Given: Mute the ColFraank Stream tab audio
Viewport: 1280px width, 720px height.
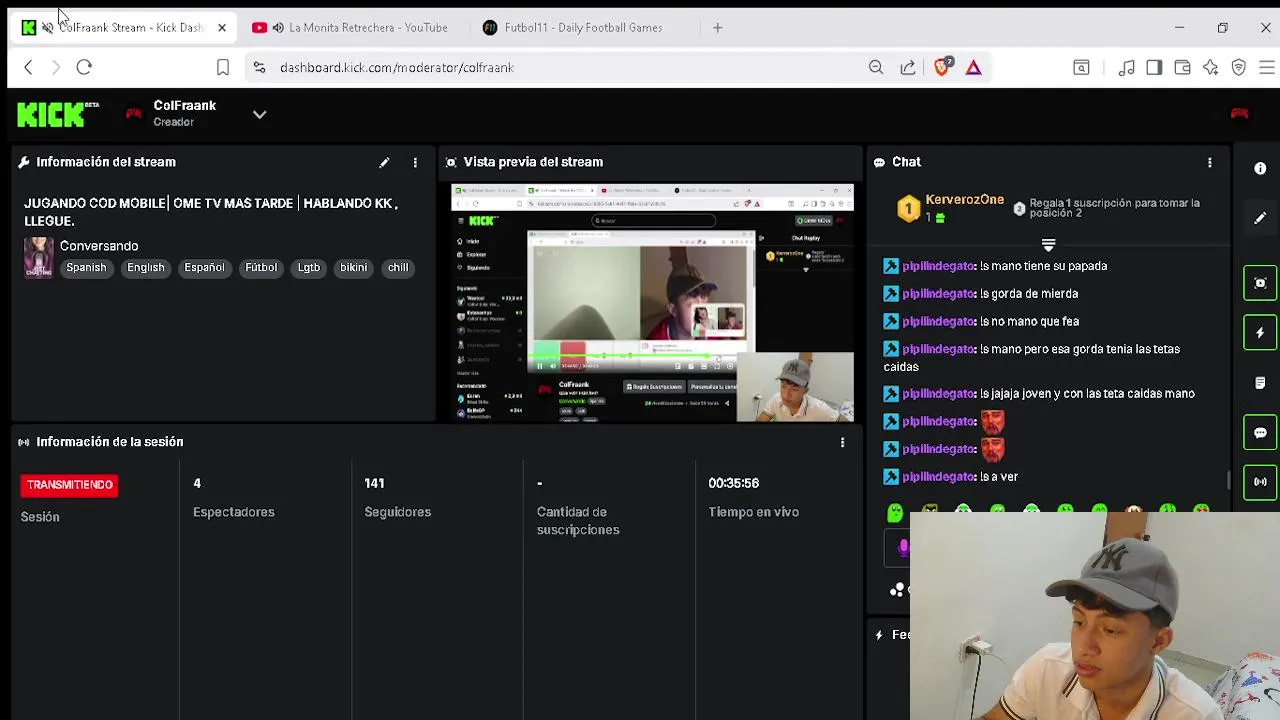Looking at the screenshot, I should point(47,28).
